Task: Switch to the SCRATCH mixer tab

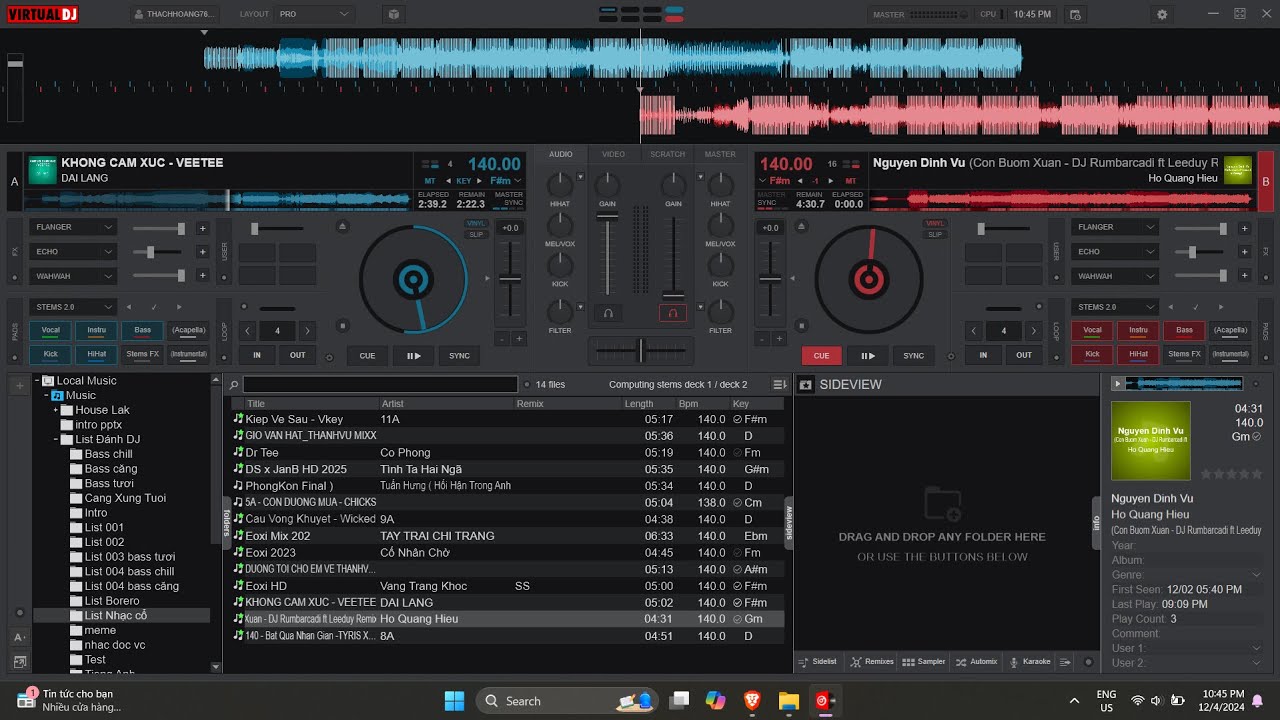Action: coord(667,154)
